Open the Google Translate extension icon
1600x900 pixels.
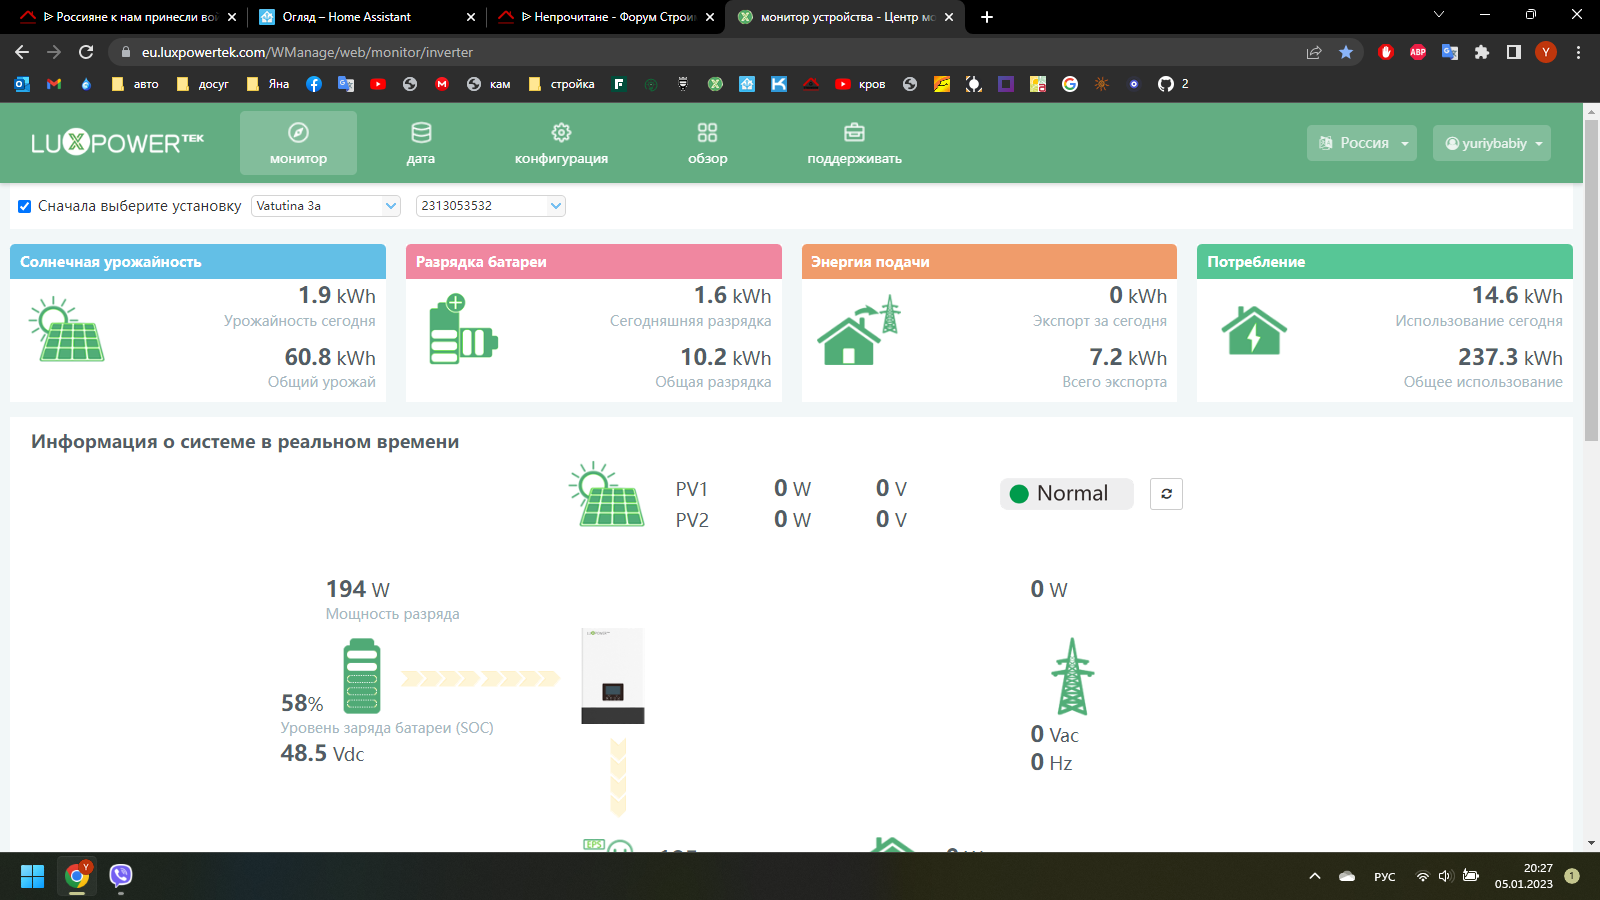point(1450,52)
